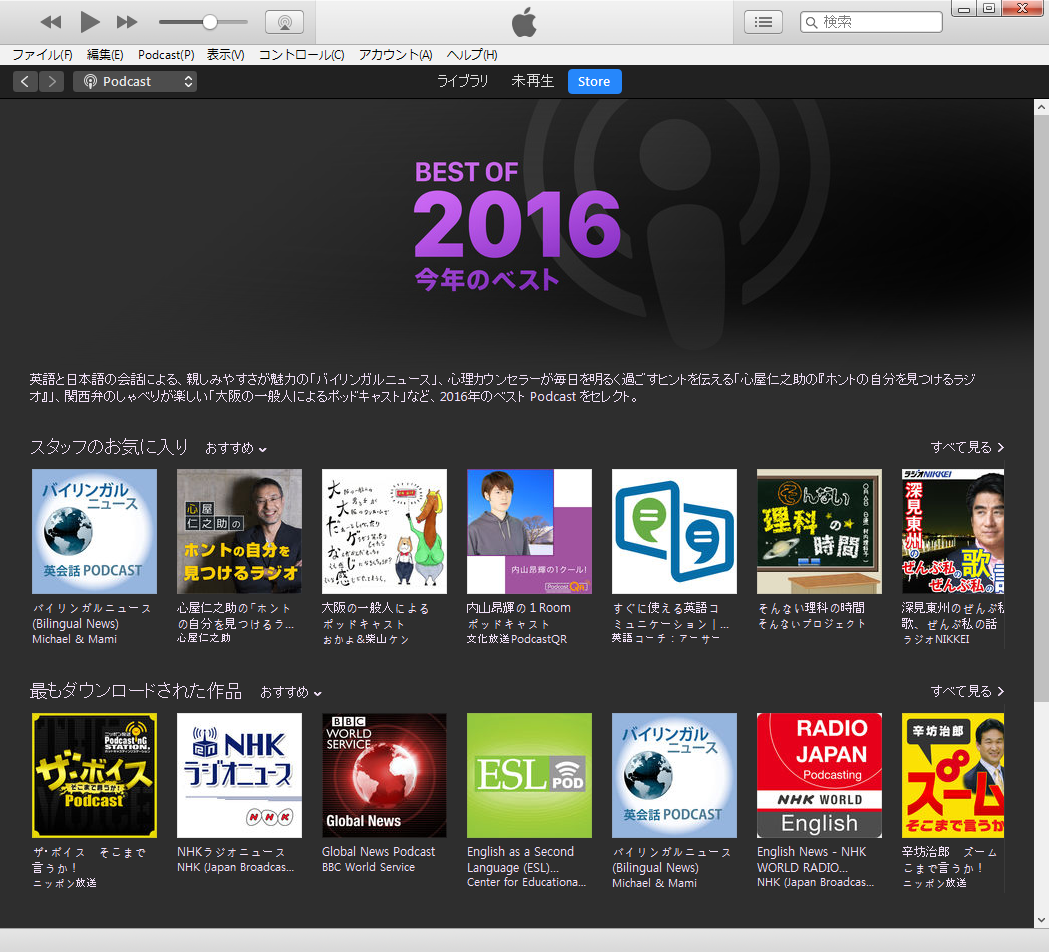Select the Store tab
This screenshot has height=952, width=1049.
click(594, 82)
